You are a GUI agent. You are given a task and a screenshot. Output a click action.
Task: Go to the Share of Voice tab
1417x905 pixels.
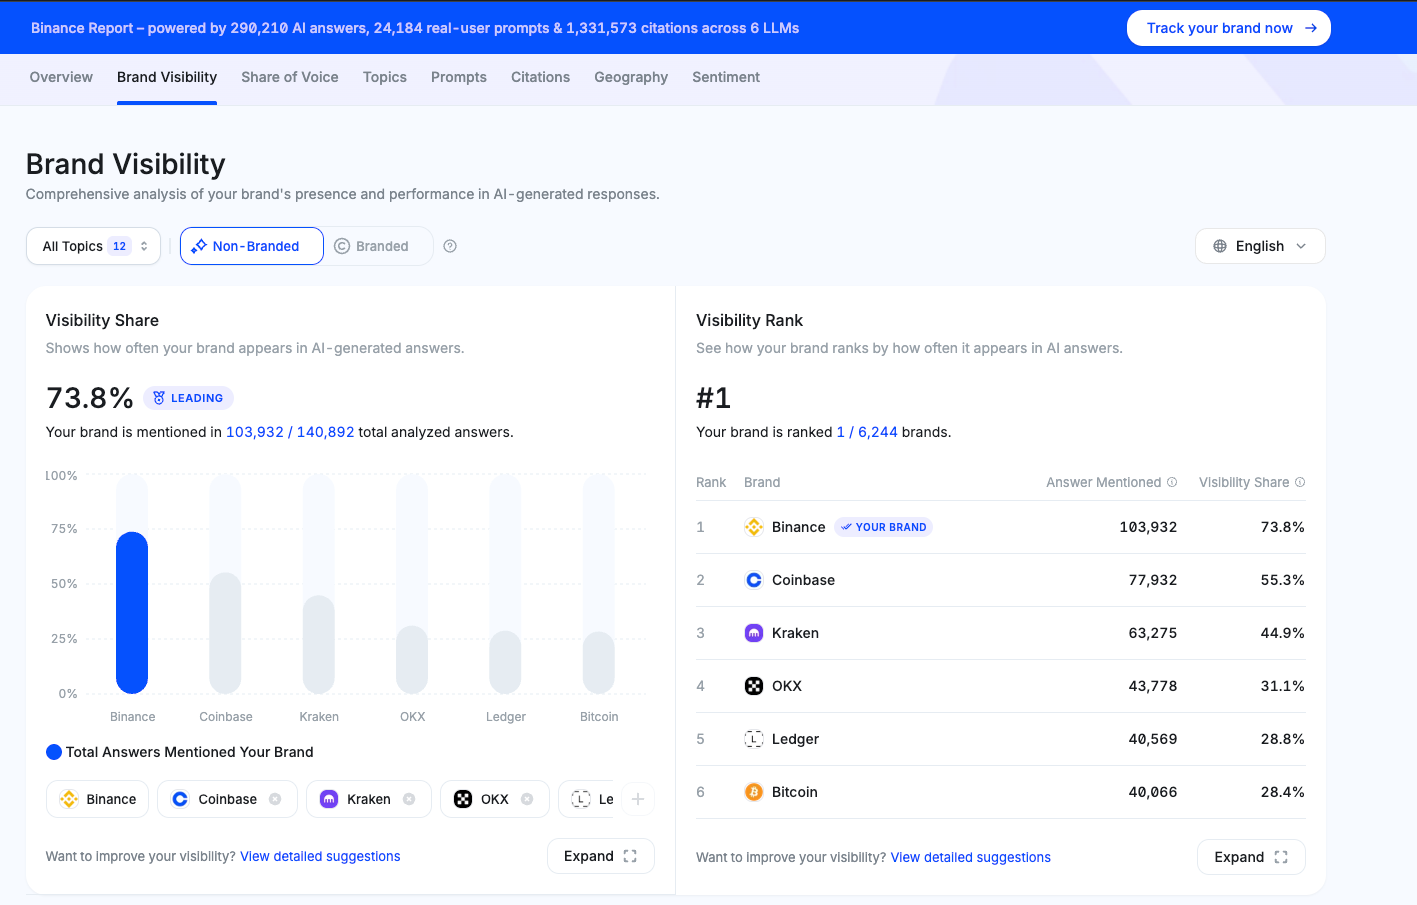(290, 77)
